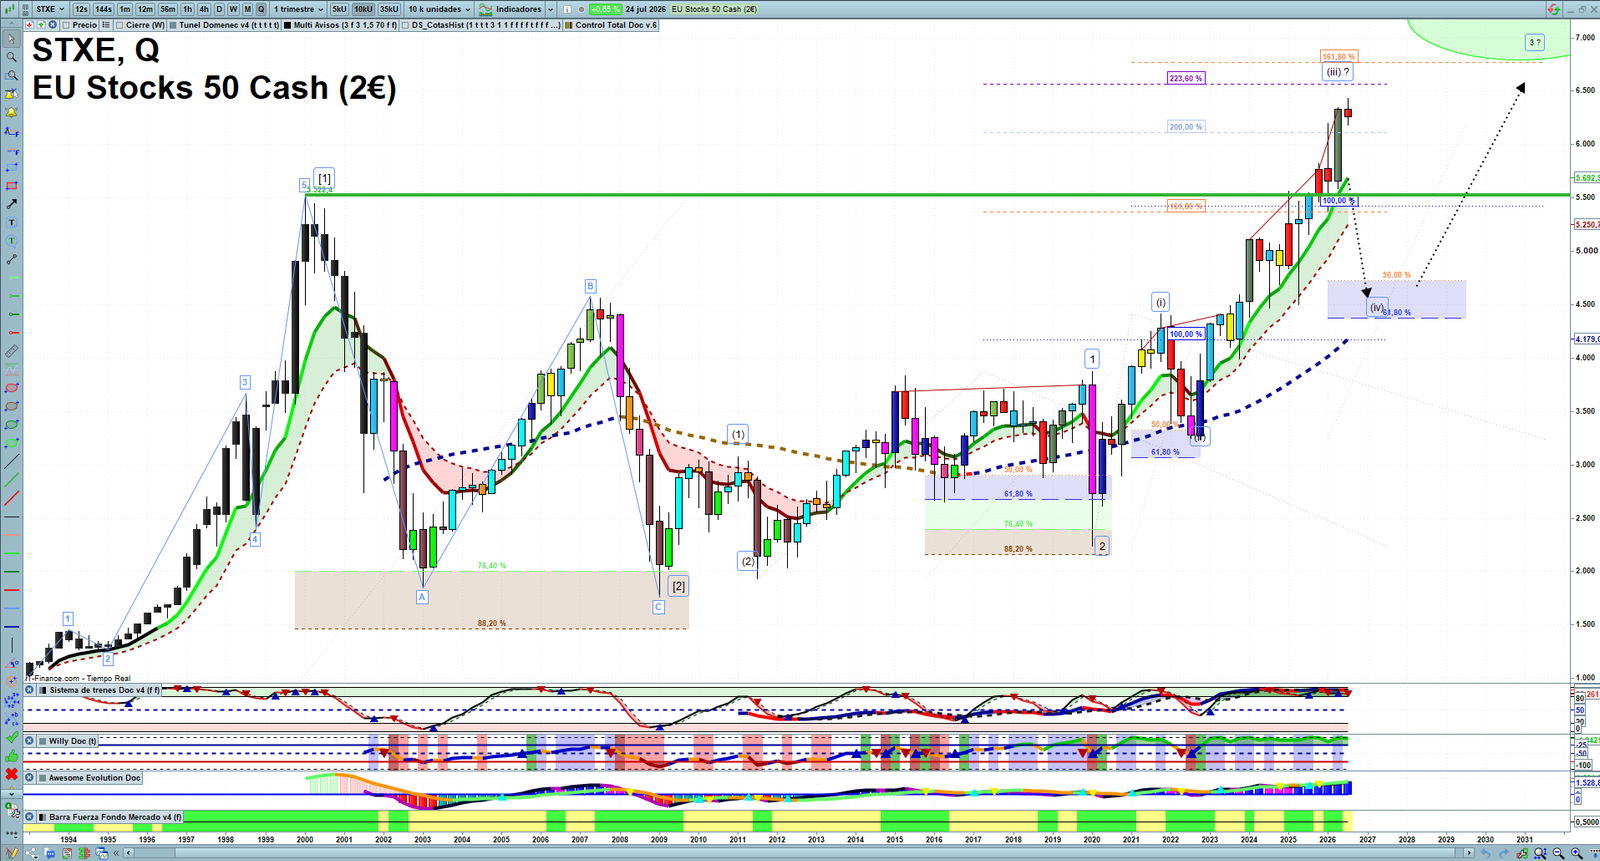Click the horizontal chart scrollbar
The width and height of the screenshot is (1600, 861).
[x=800, y=853]
